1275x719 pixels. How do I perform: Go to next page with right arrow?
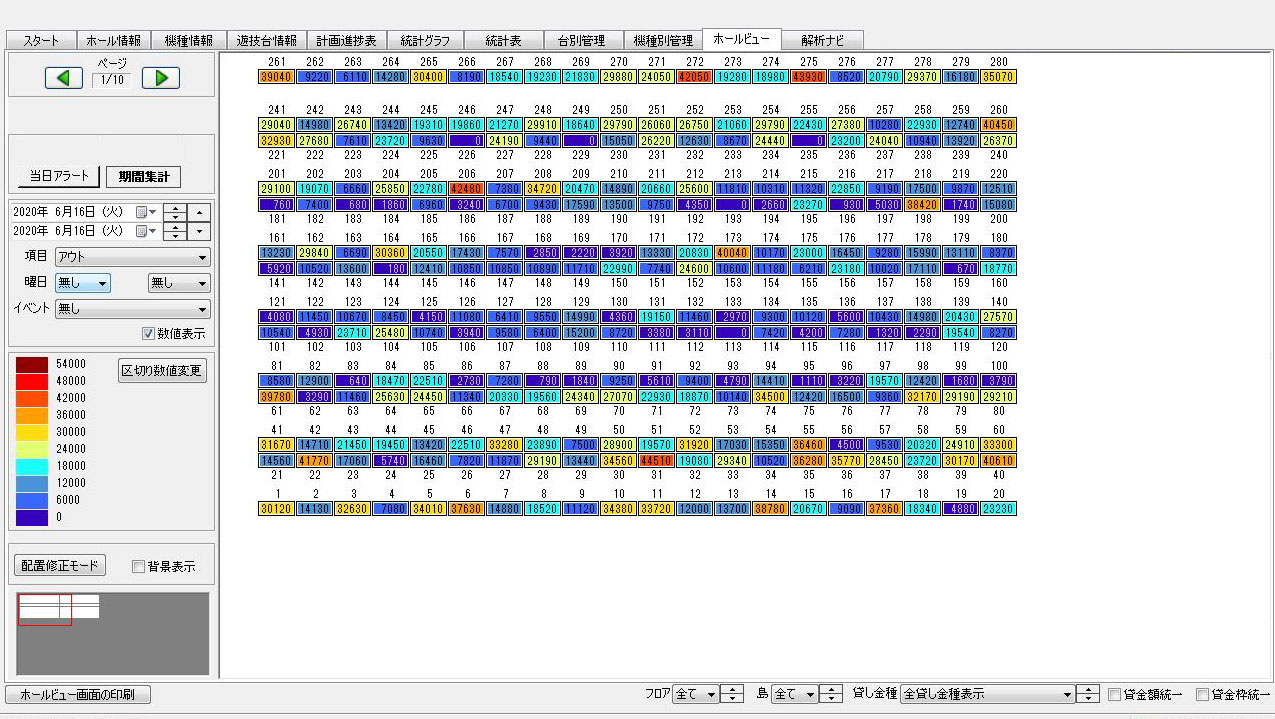(x=160, y=78)
